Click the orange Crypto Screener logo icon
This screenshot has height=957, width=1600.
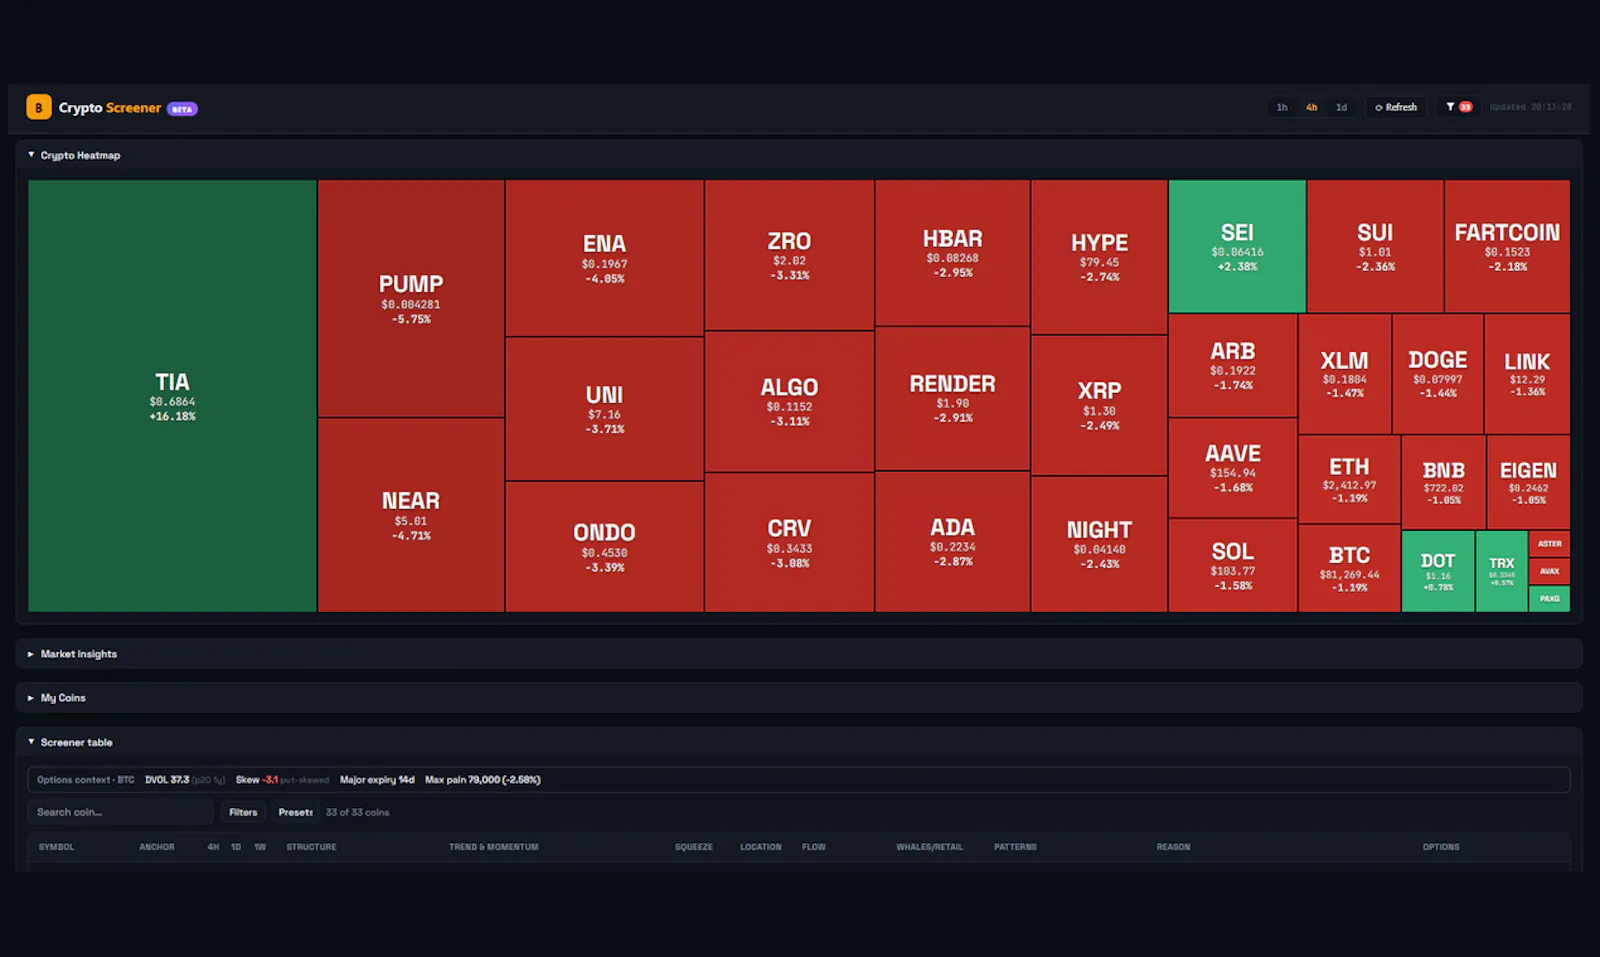coord(39,107)
